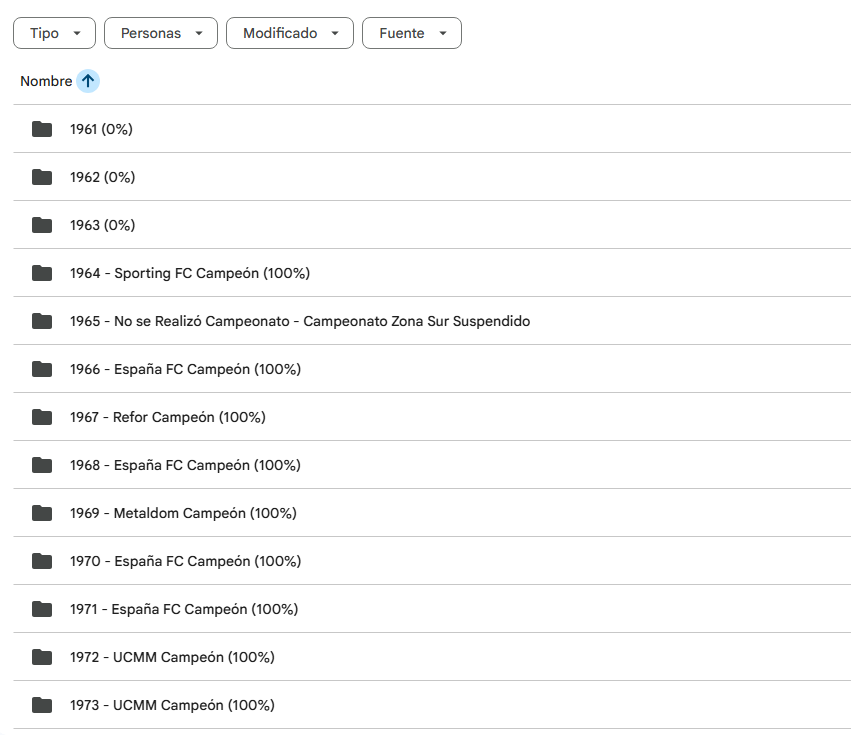The image size is (851, 735).
Task: Select '1970 - España FC Campeón (100%)' name
Action: tap(186, 561)
